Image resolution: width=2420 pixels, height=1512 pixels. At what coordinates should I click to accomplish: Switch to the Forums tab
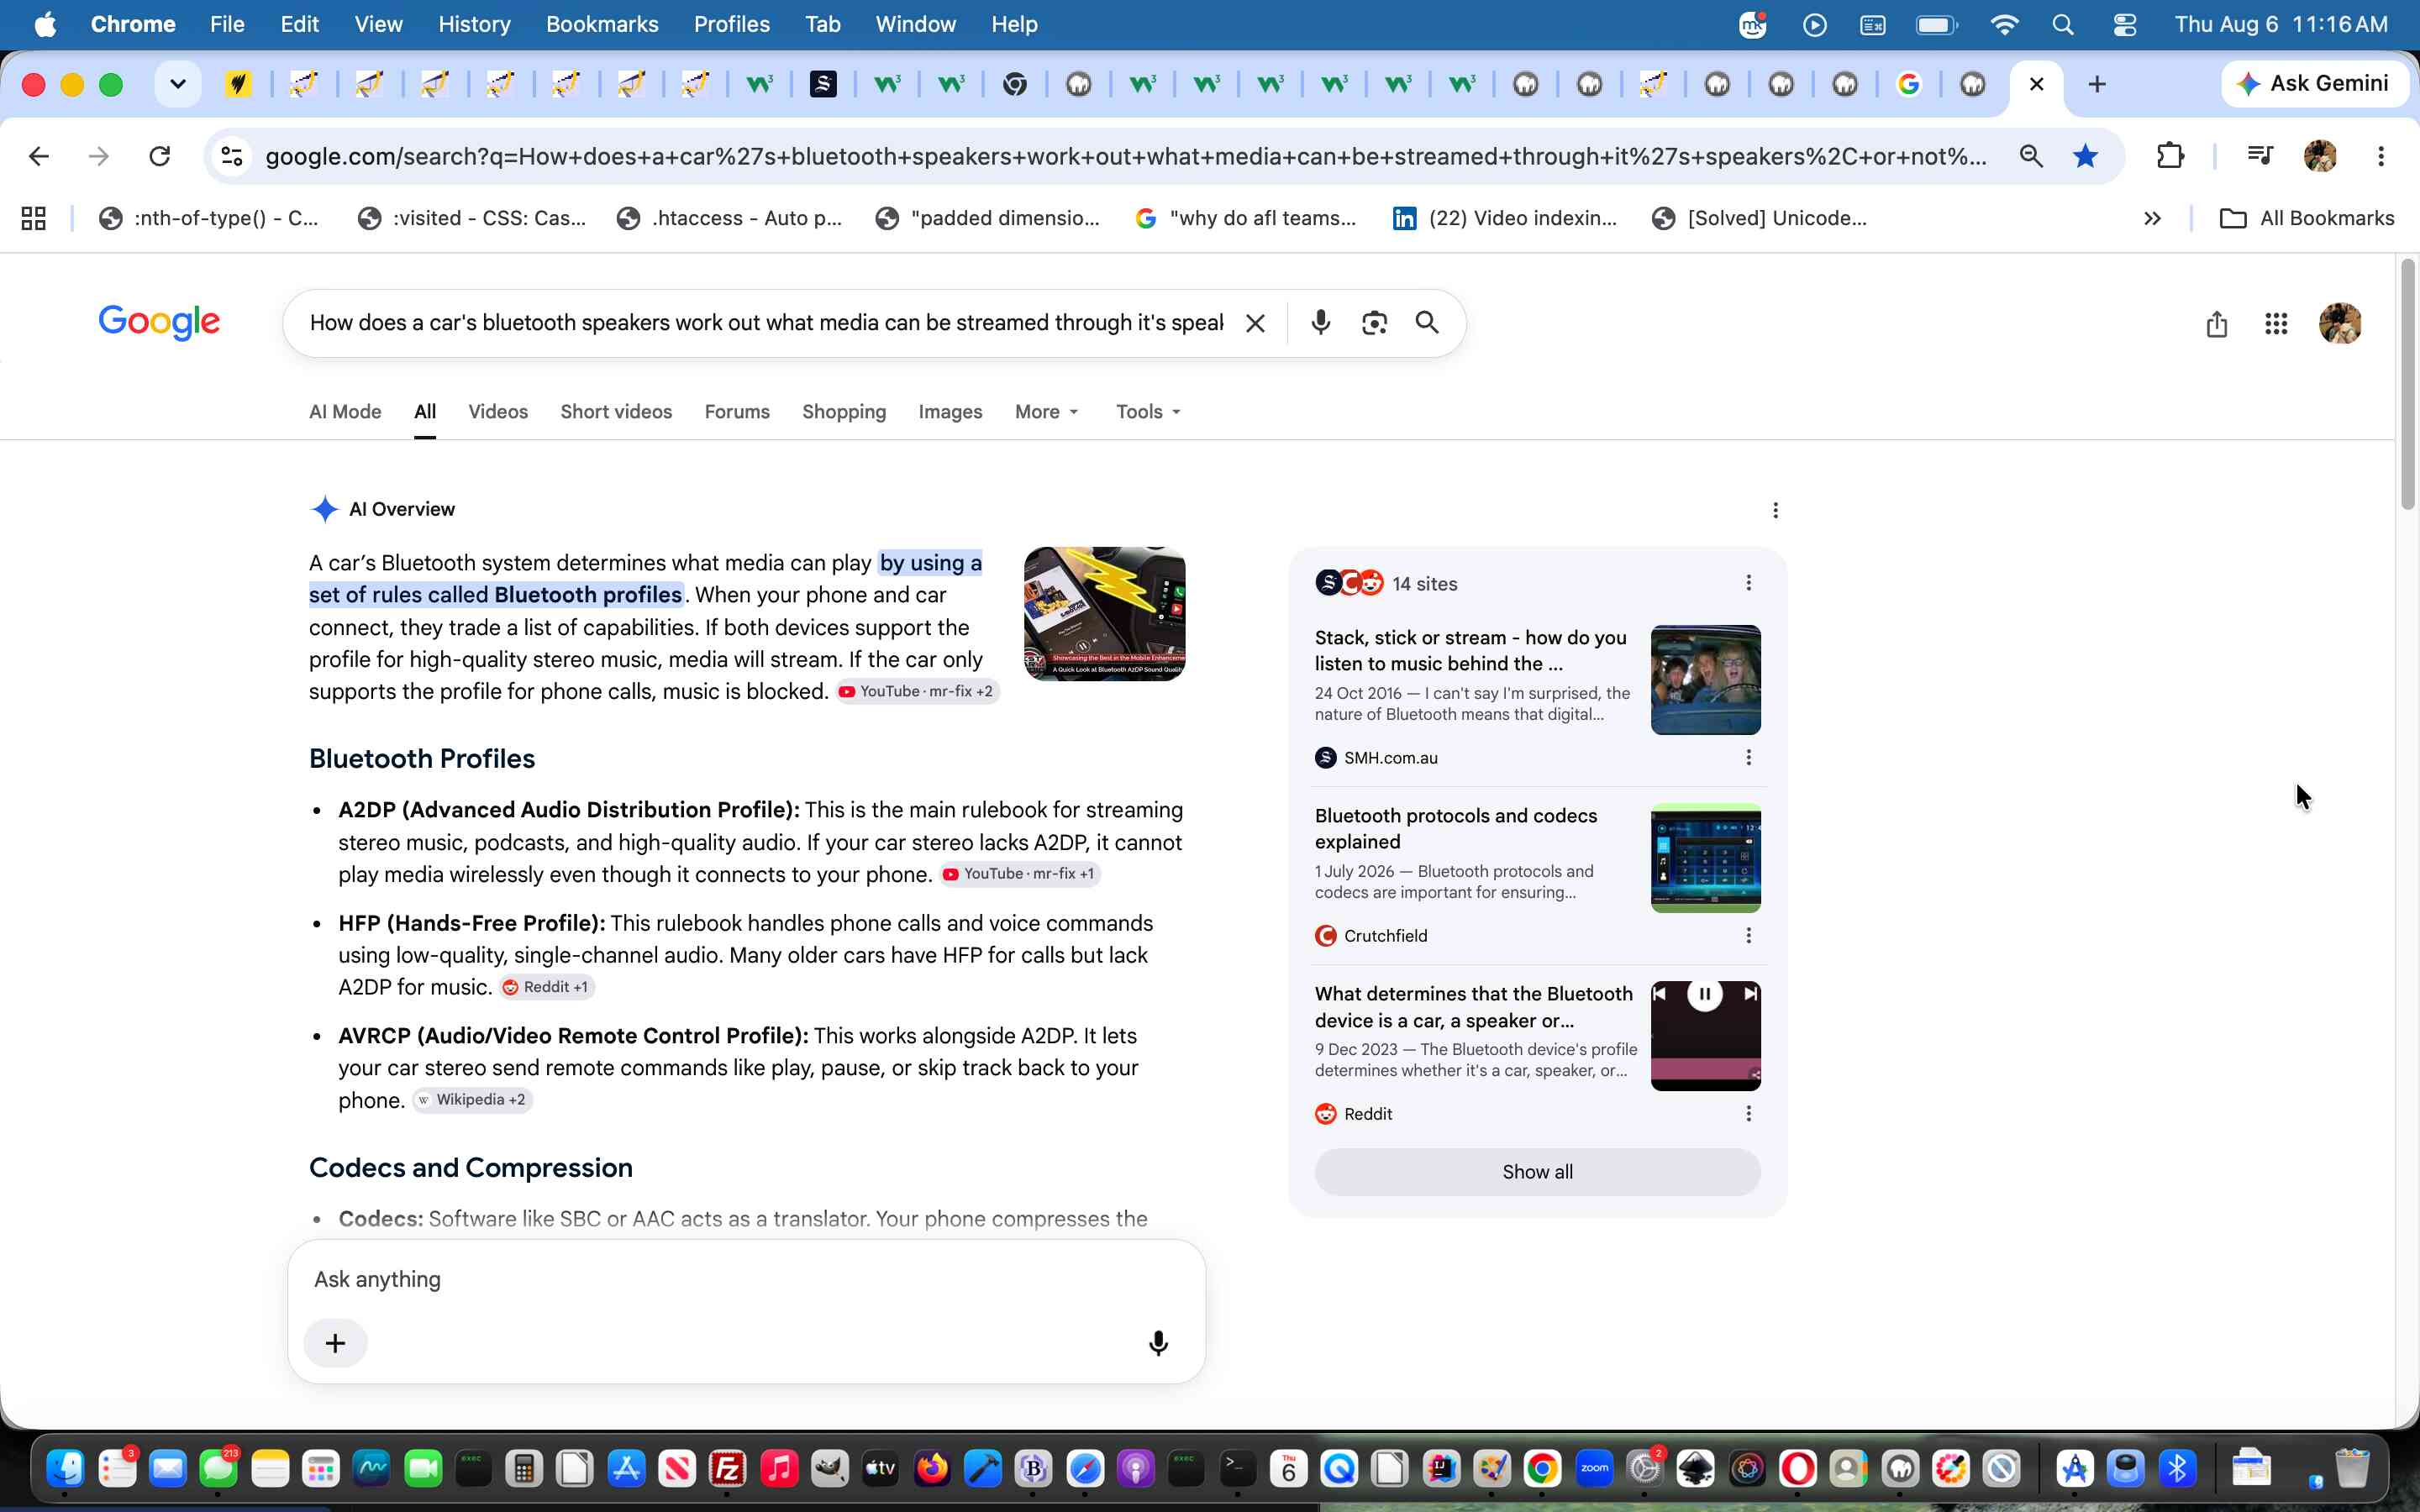click(737, 412)
